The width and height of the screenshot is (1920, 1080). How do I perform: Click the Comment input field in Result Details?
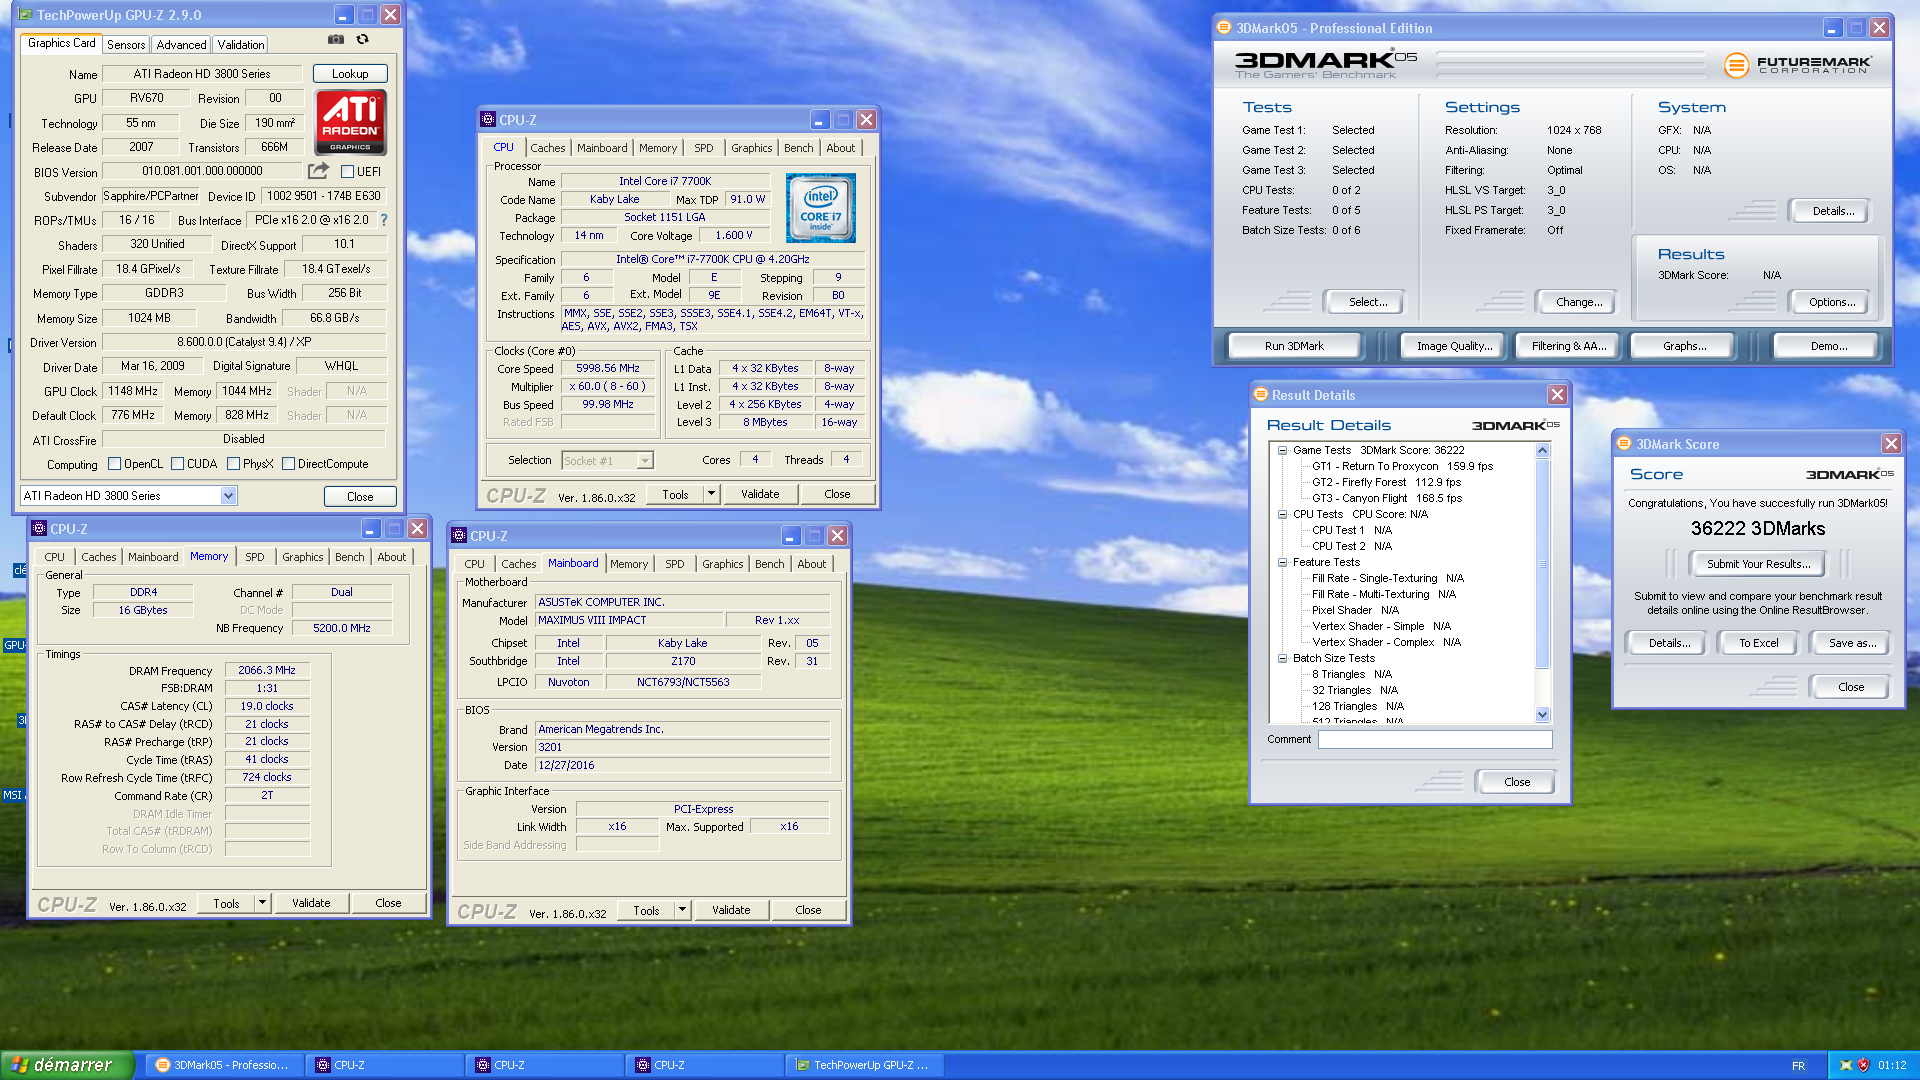point(1435,740)
